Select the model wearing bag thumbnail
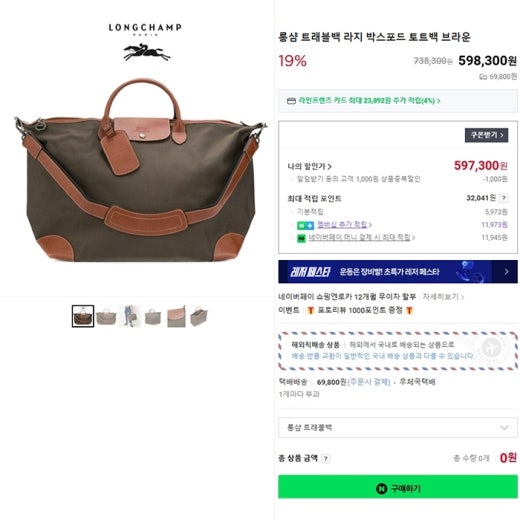The width and height of the screenshot is (520, 520). 130,316
